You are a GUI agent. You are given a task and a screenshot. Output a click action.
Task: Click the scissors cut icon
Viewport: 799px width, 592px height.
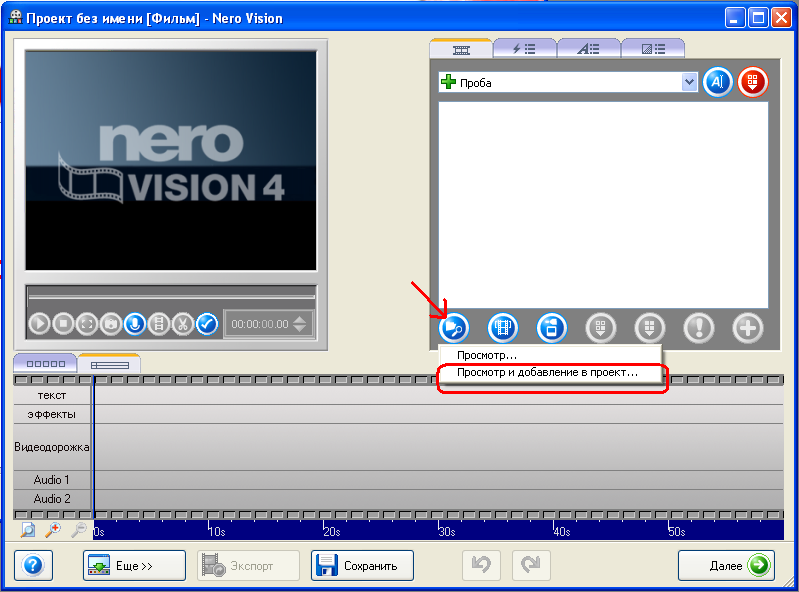pyautogui.click(x=182, y=324)
